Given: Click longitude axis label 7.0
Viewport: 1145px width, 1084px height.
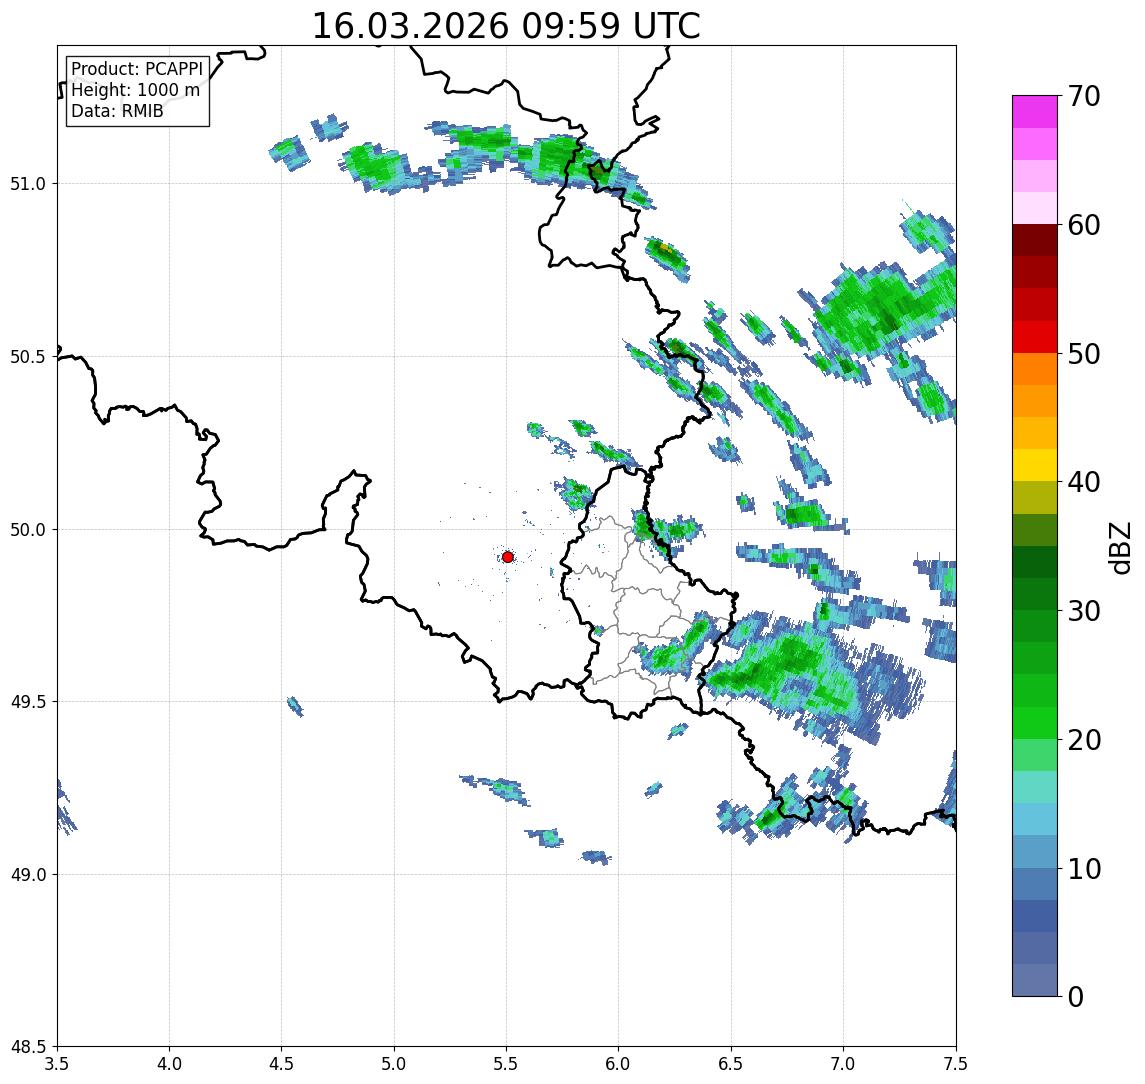Looking at the screenshot, I should point(844,1063).
